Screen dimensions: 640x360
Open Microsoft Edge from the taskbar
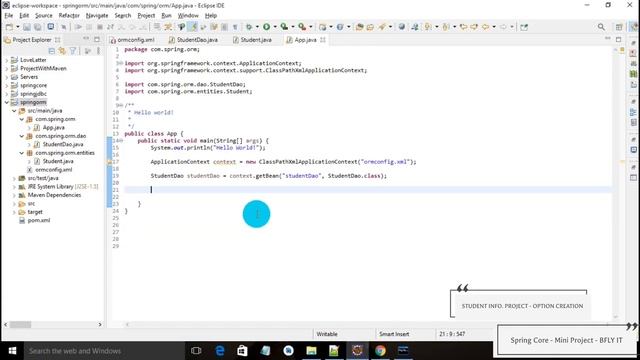[220, 351]
